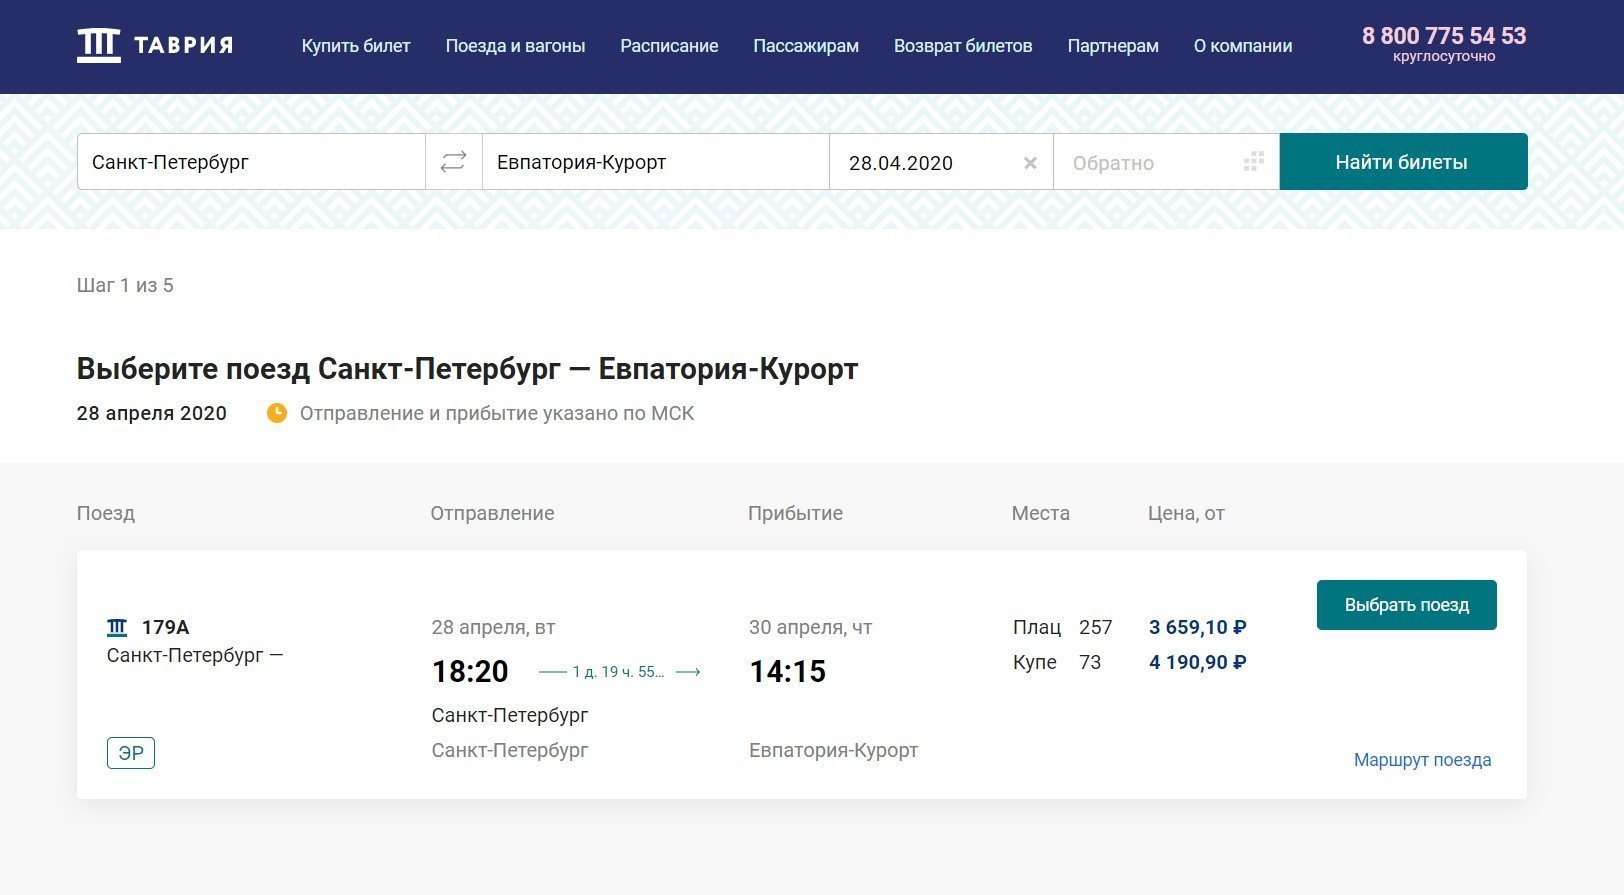Clear the 28.04.2020 date field
1624x895 pixels.
point(1030,163)
